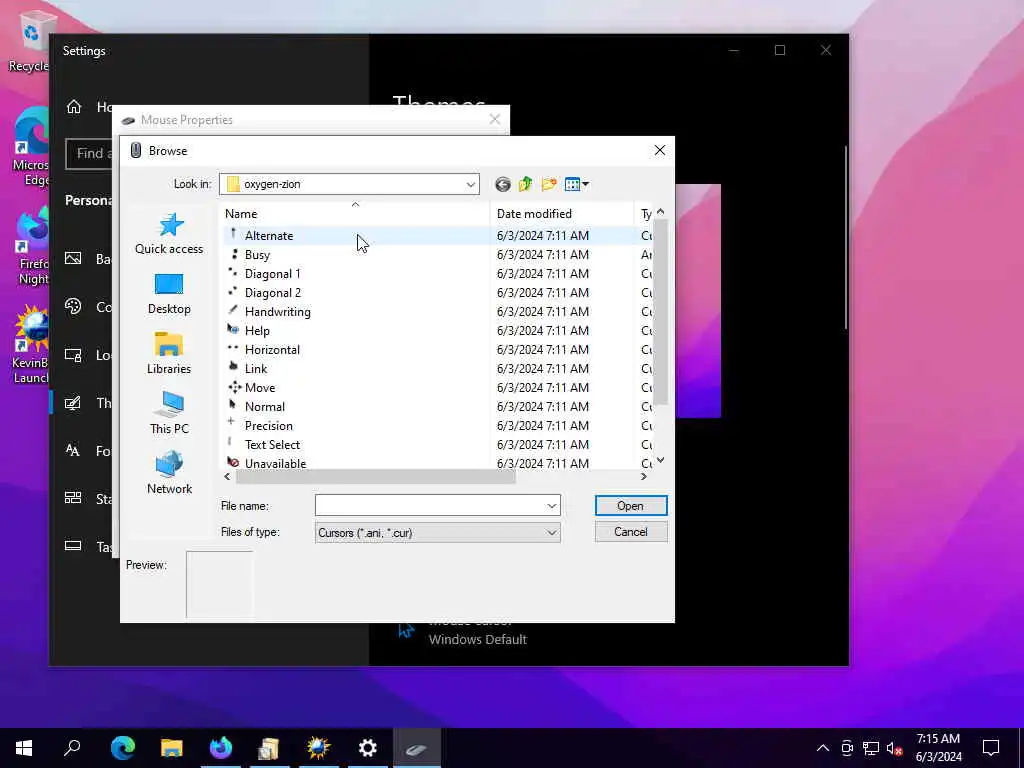The width and height of the screenshot is (1024, 768).
Task: Open the View Menu icon dropdown
Action: [x=577, y=184]
